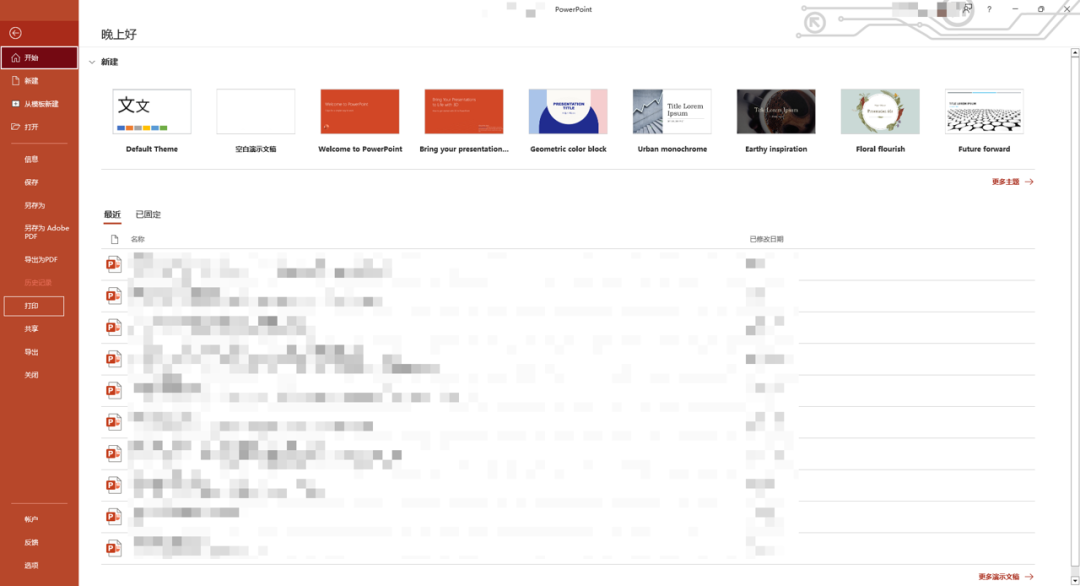Sort by 已修改日期 column header
1080x586 pixels.
767,239
